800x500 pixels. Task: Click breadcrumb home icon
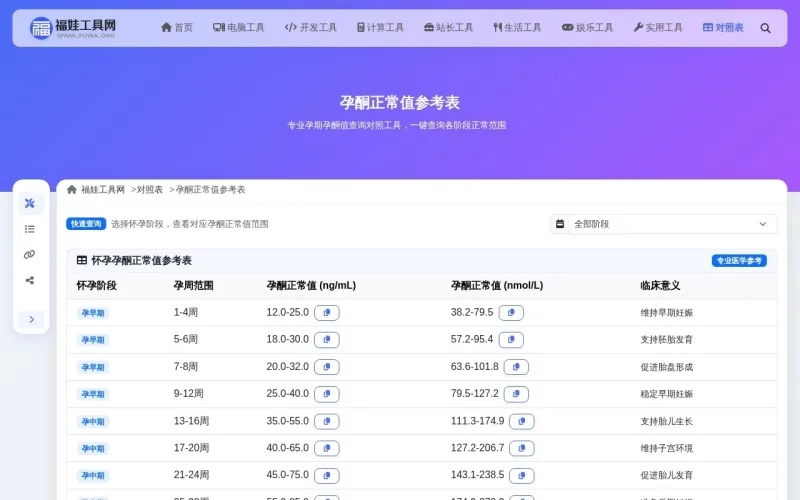[x=72, y=190]
